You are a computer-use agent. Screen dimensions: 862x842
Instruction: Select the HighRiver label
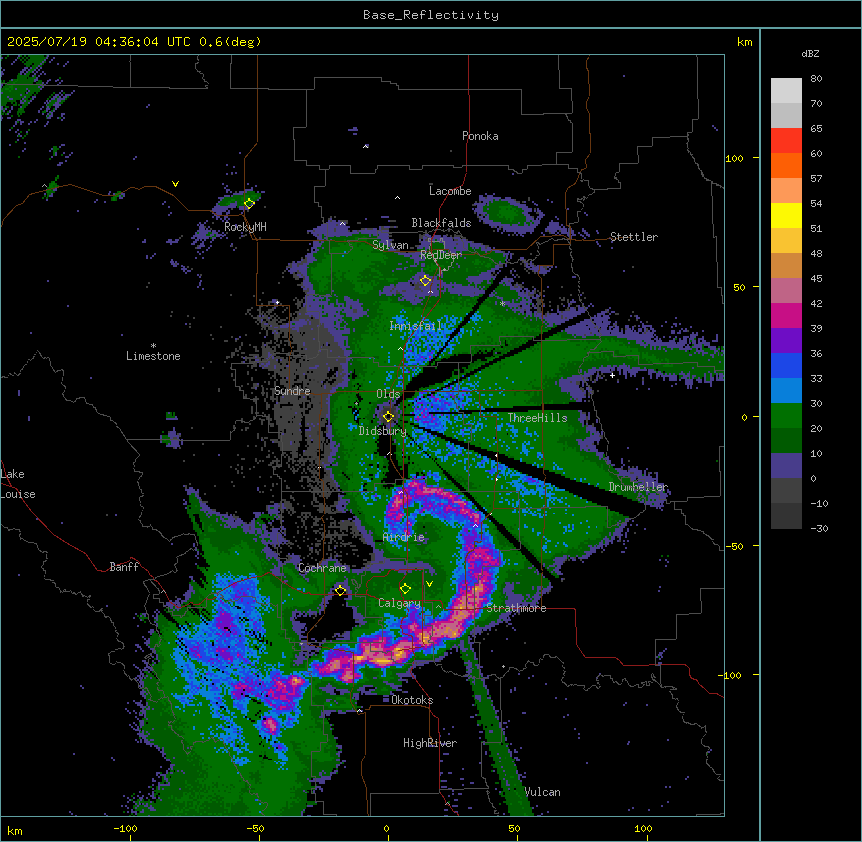tap(430, 743)
